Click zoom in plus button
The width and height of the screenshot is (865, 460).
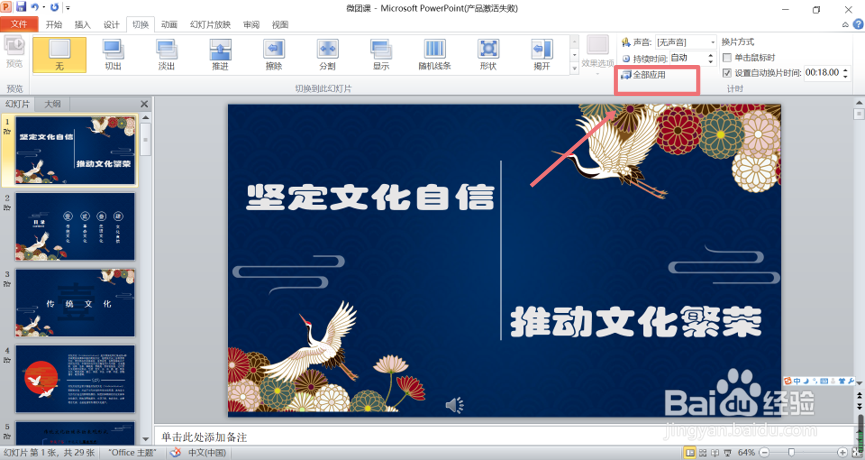click(x=842, y=452)
